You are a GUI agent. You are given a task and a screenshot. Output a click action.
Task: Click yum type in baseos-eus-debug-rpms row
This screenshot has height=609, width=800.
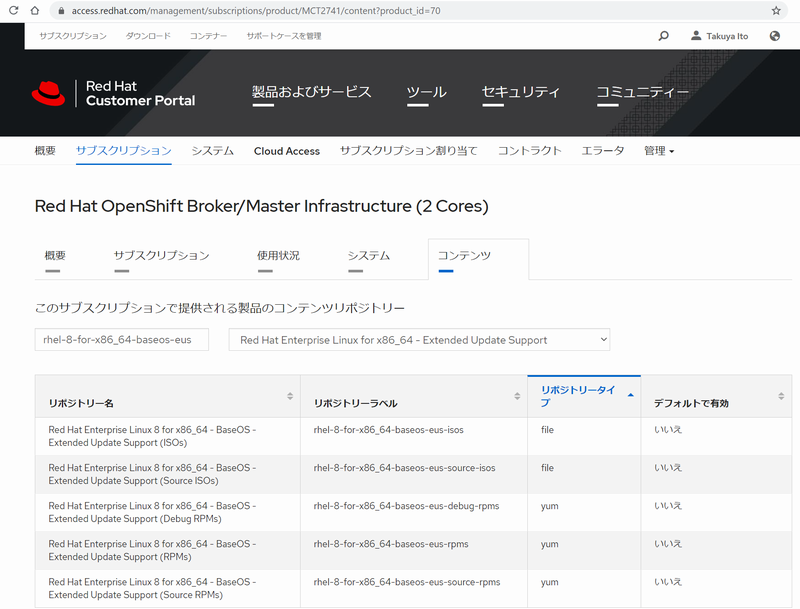point(549,506)
